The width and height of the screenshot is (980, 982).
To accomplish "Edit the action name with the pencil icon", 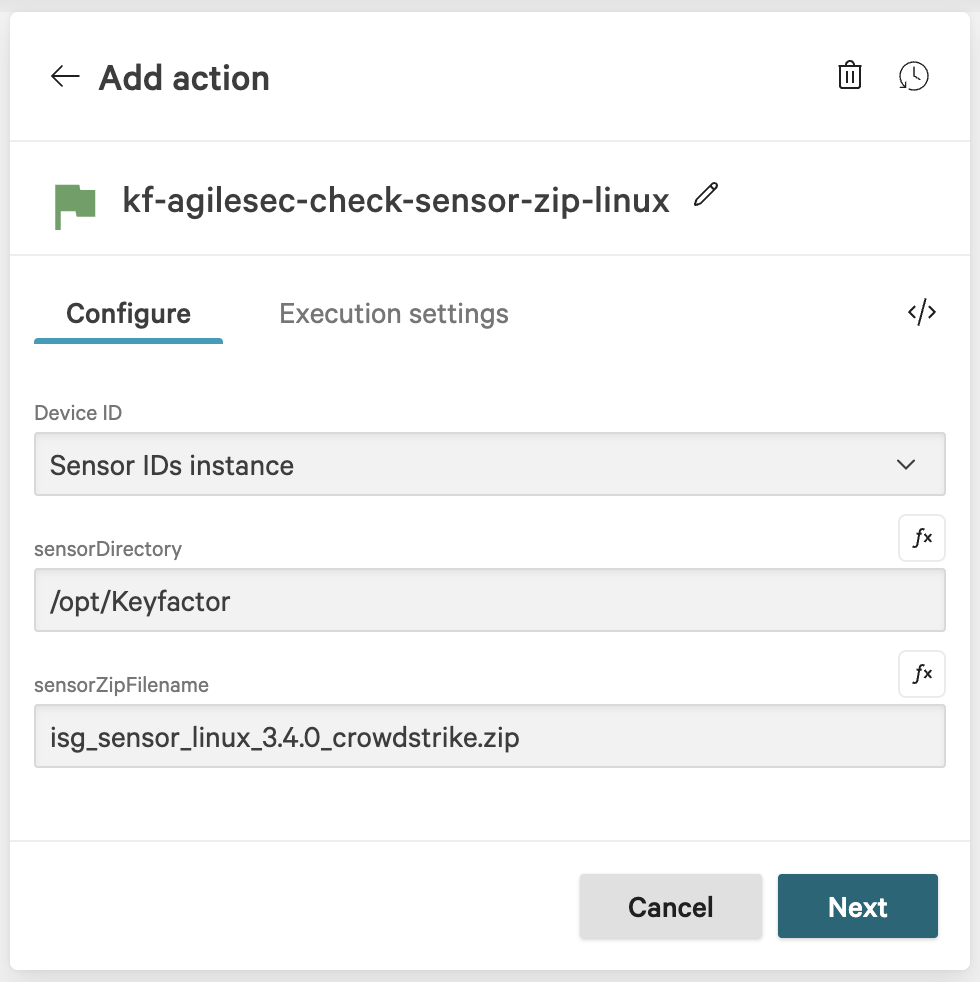I will click(706, 194).
